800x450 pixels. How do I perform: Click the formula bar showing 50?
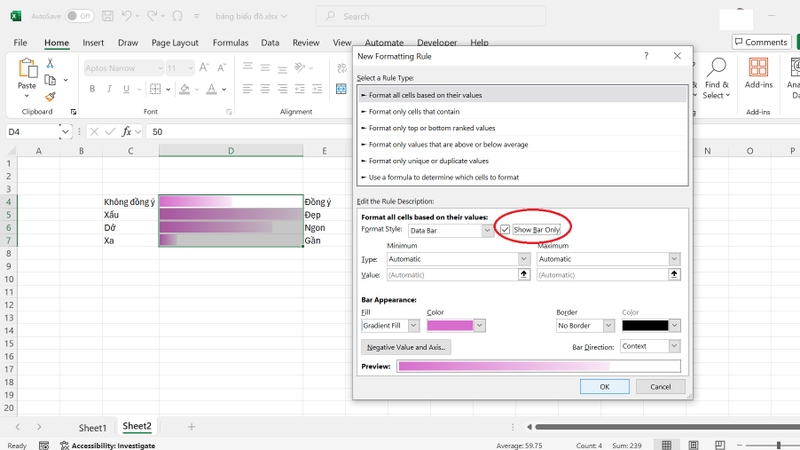249,132
